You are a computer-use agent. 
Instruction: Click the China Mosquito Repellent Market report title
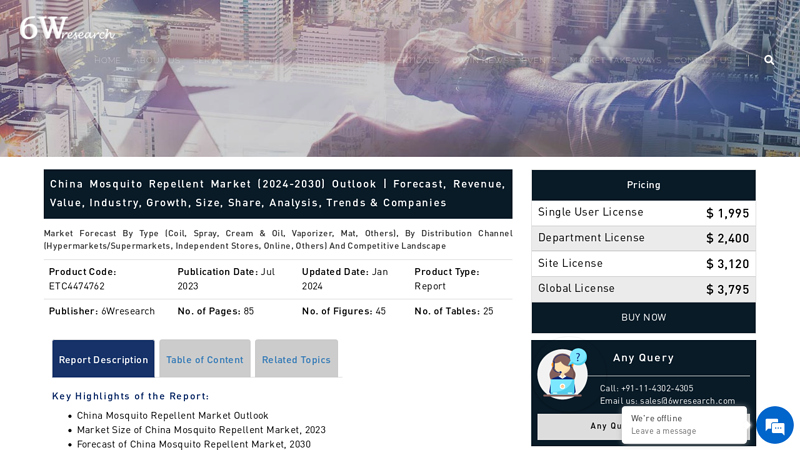278,194
